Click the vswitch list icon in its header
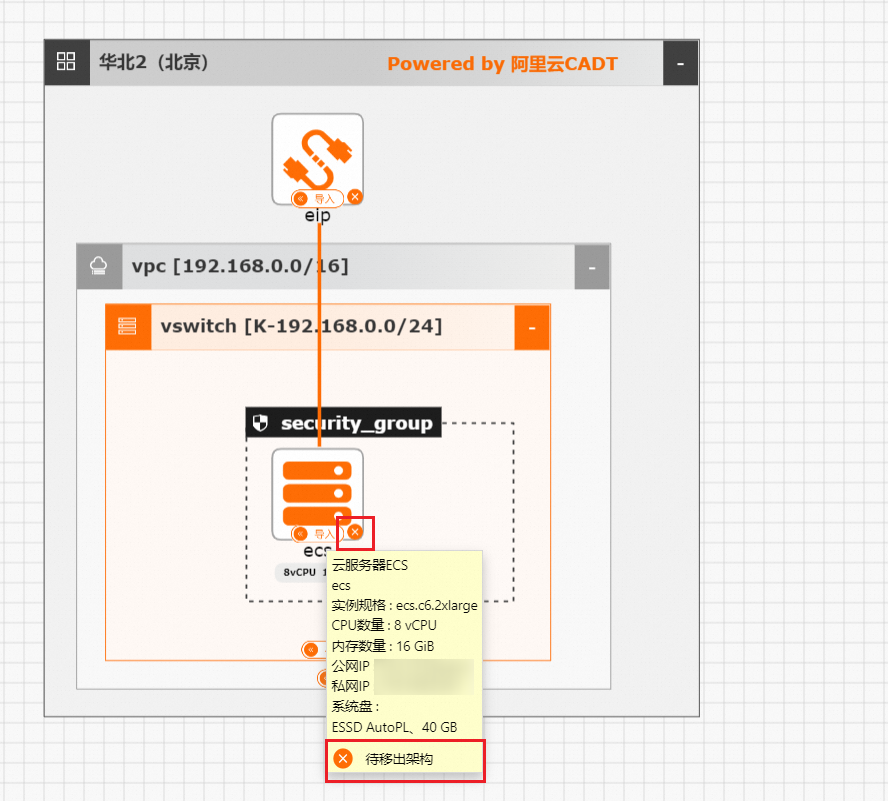Screen dimensions: 888x801 pos(127,326)
